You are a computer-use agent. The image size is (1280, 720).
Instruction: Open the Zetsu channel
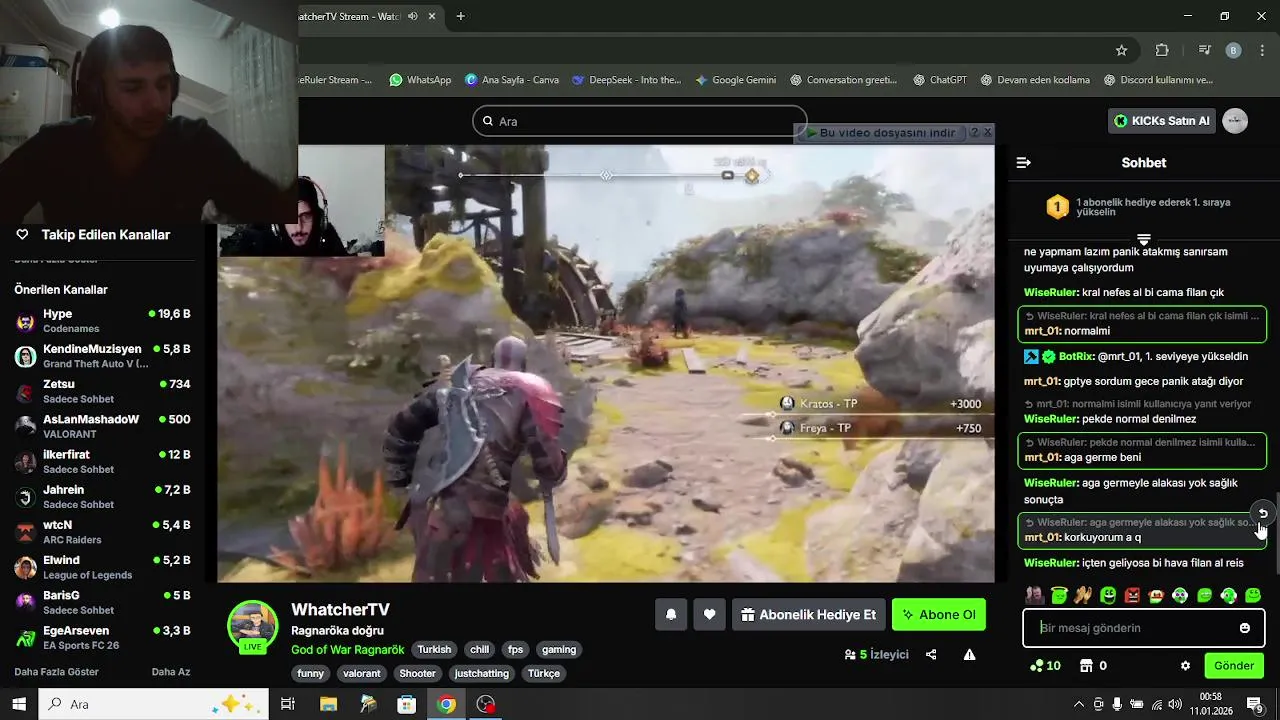click(x=102, y=391)
